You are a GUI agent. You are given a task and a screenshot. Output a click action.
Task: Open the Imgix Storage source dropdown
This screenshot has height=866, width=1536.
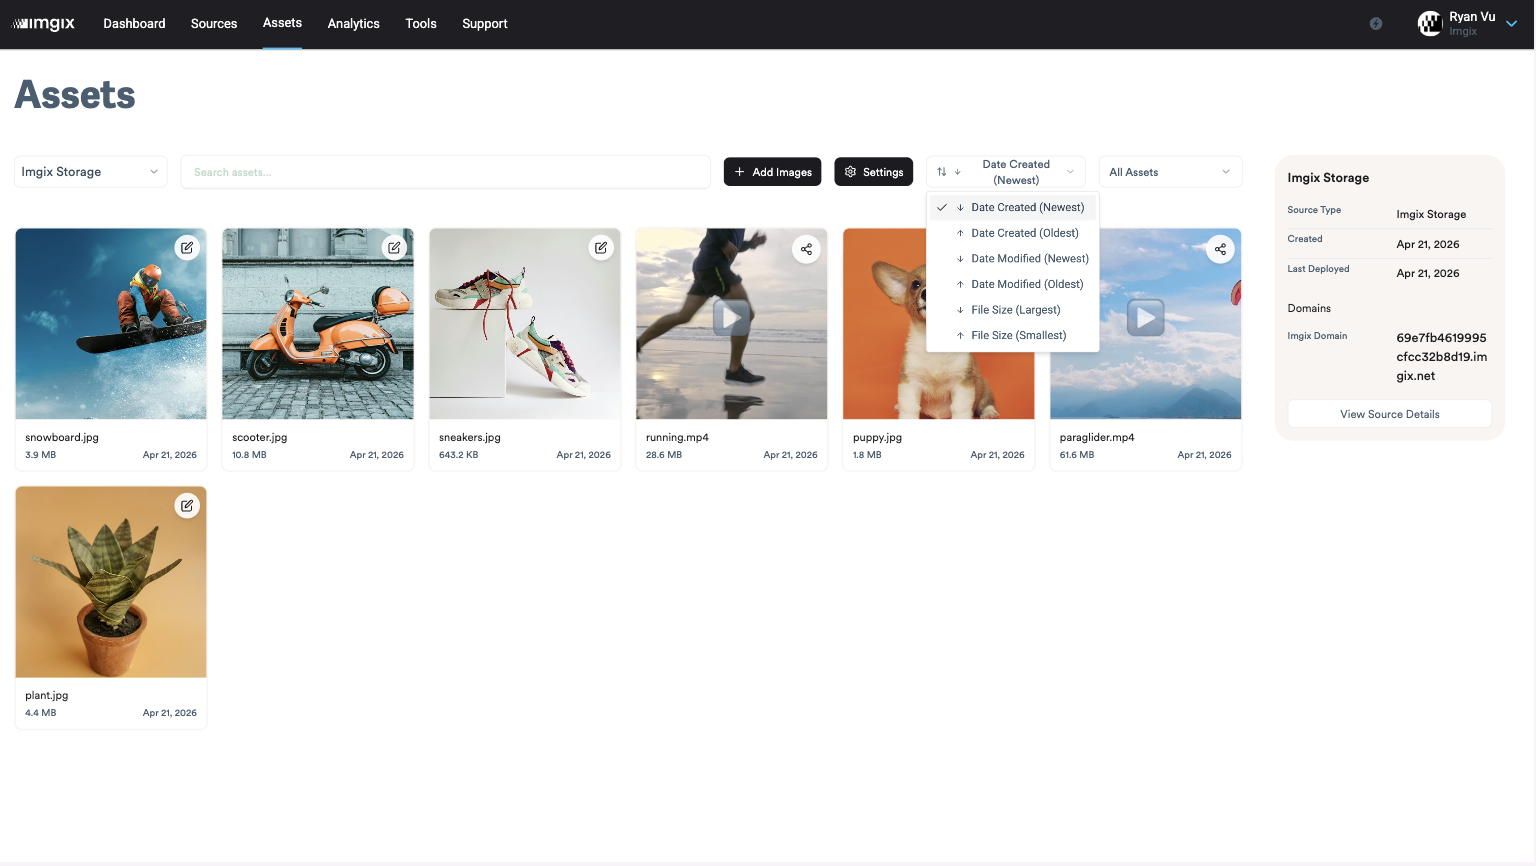(x=90, y=171)
